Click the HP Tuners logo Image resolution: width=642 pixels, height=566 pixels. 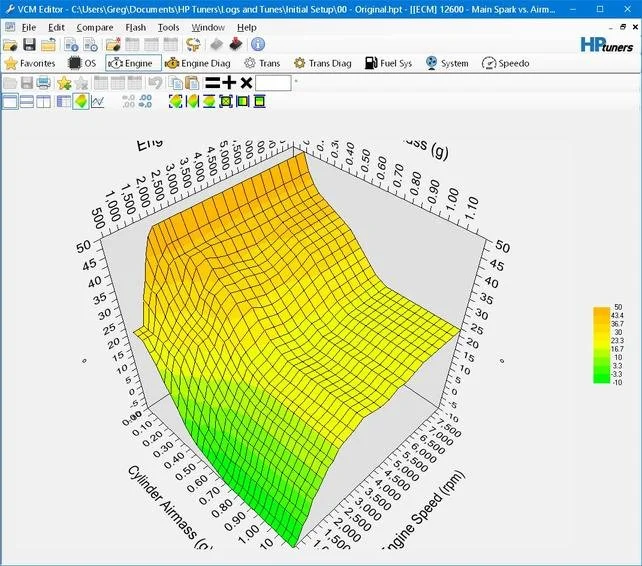pos(607,45)
